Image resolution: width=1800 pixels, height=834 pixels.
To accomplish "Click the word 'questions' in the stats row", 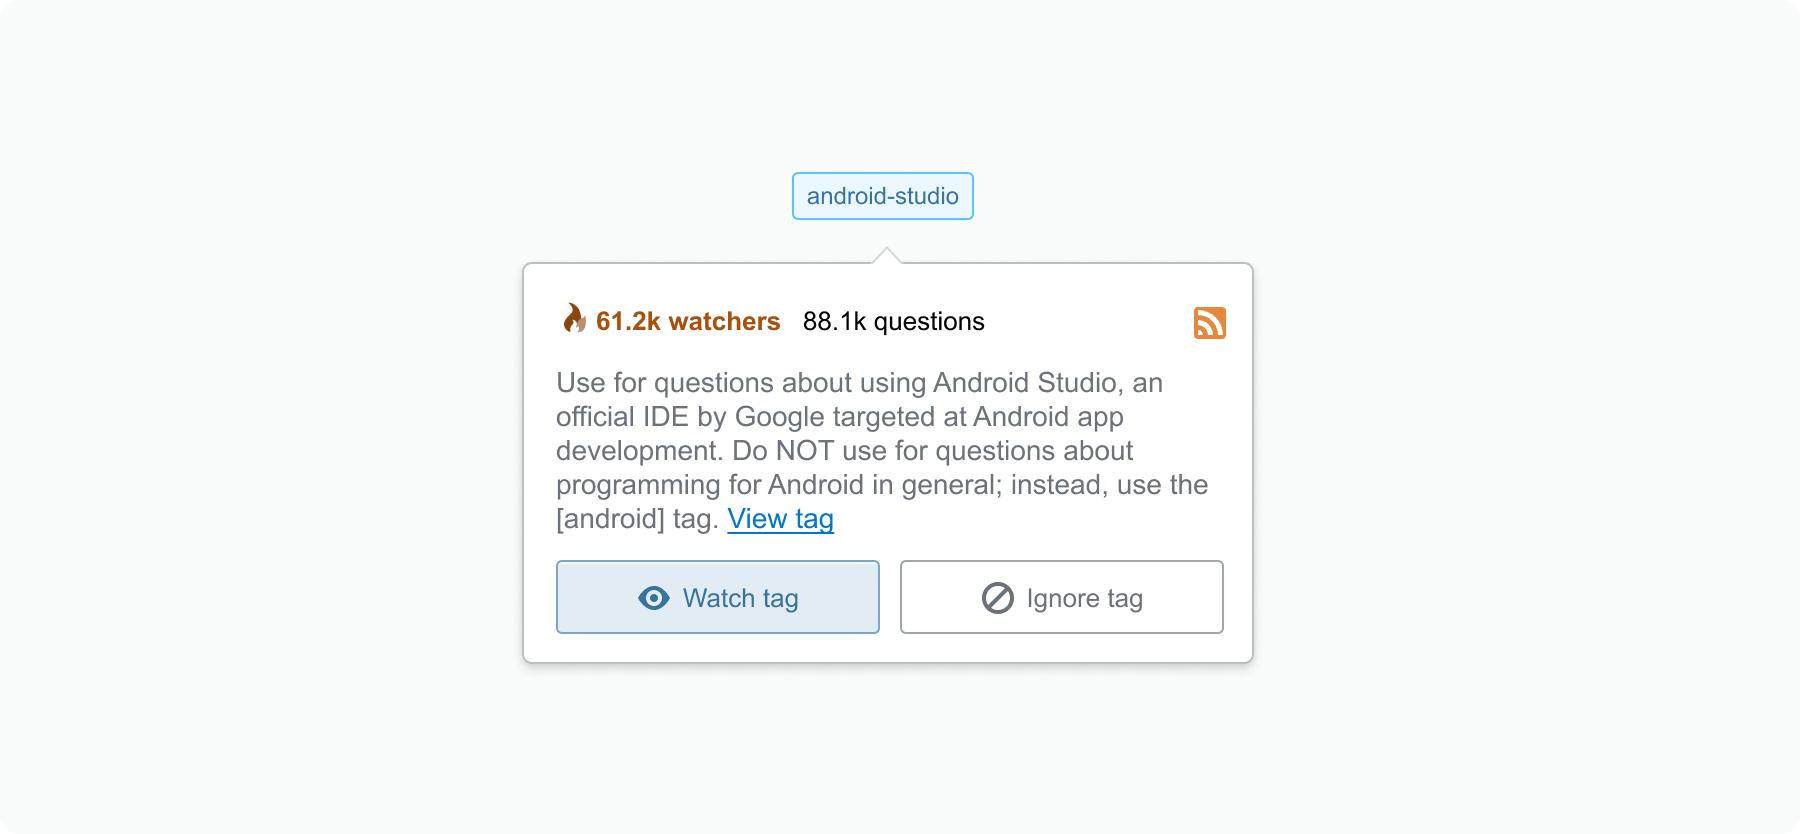I will (929, 321).
